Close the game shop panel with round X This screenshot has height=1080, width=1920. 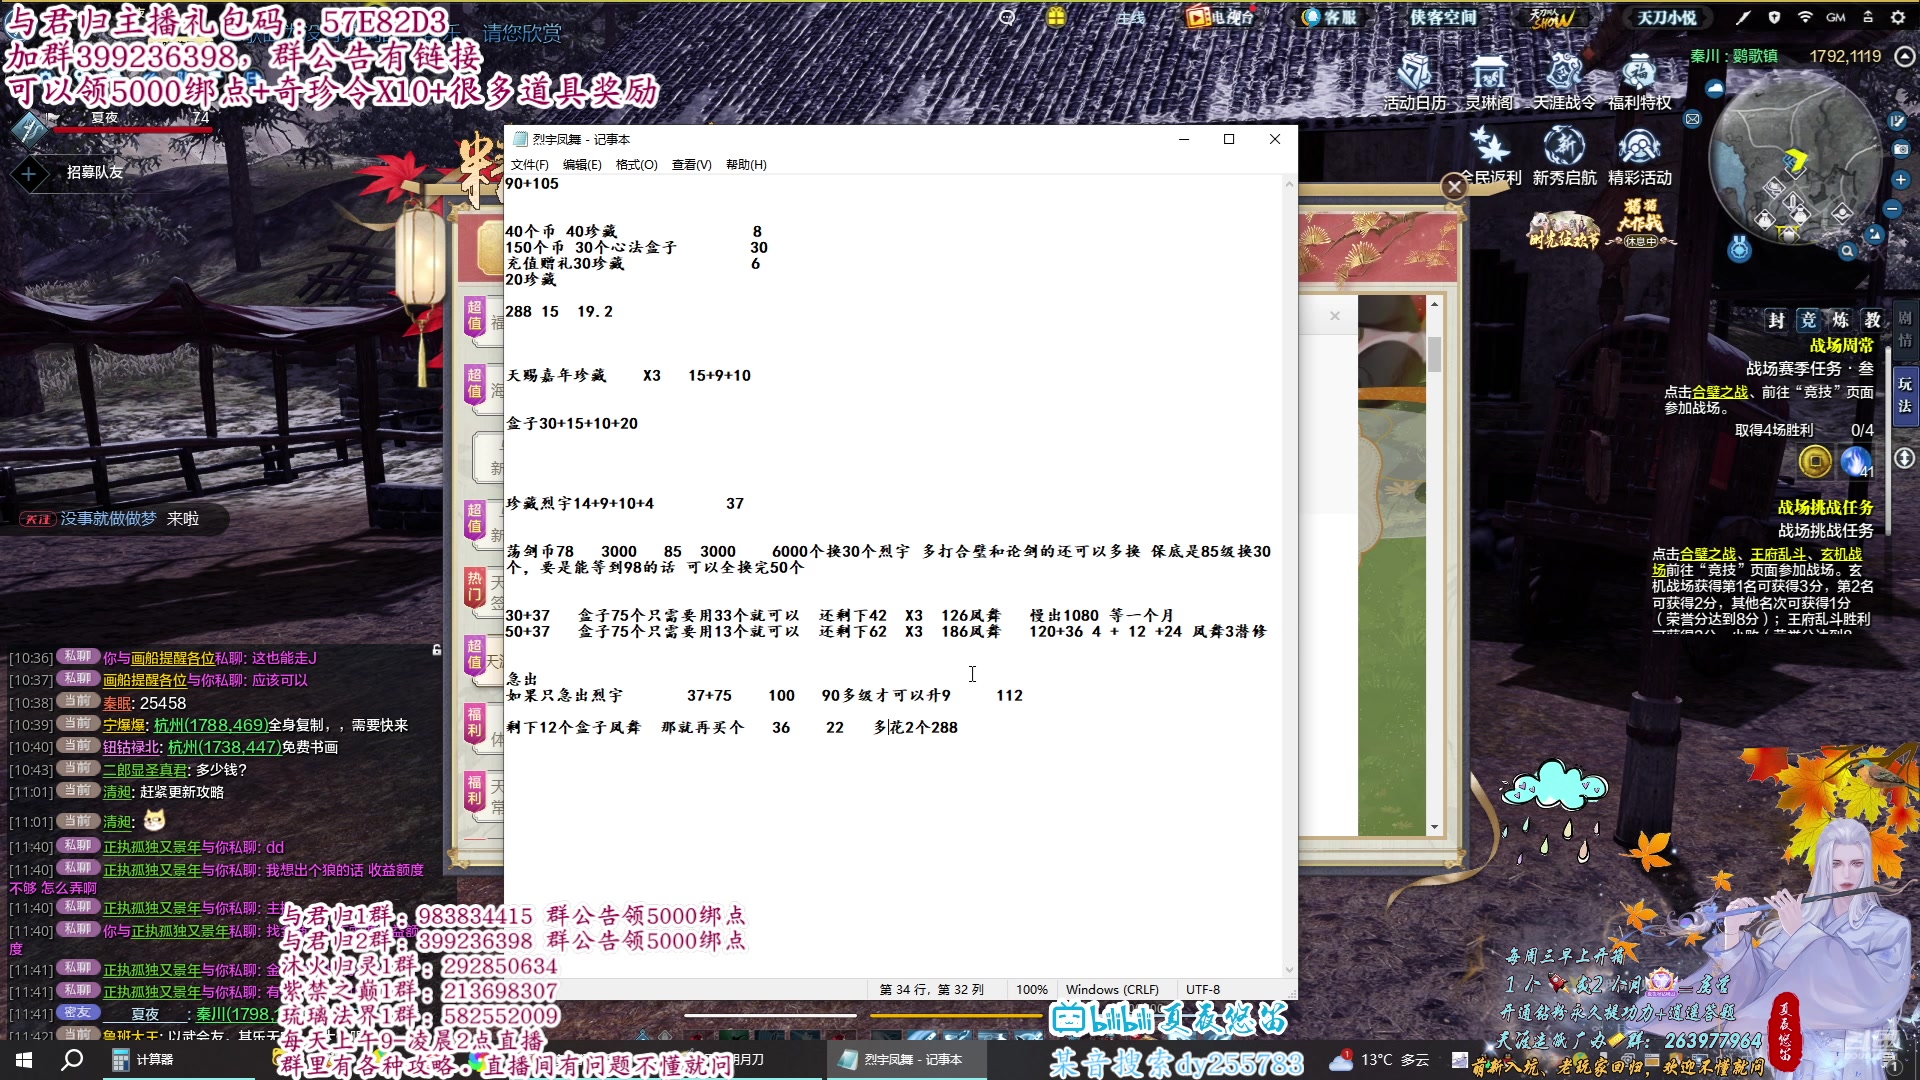1455,186
